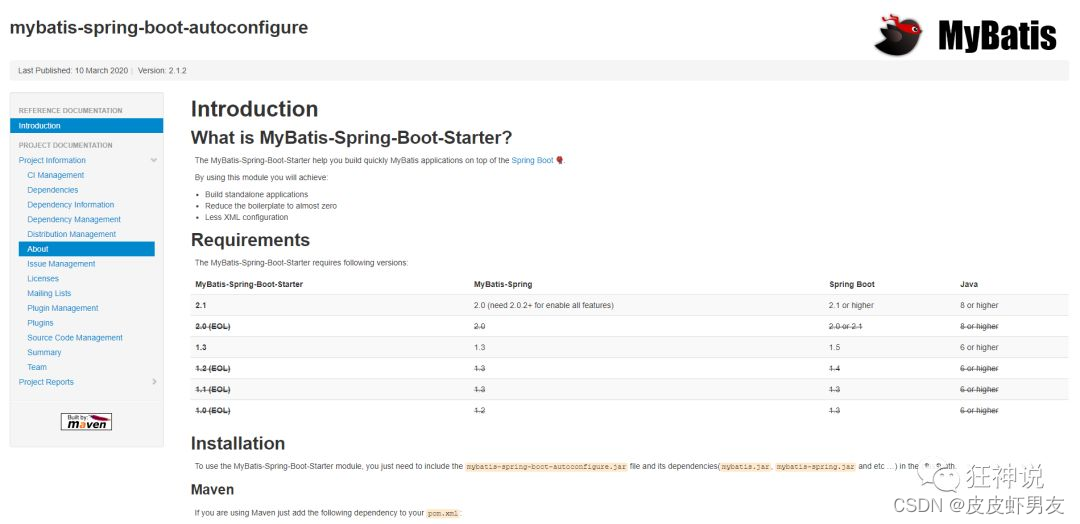View the Distribution Management page

point(72,234)
